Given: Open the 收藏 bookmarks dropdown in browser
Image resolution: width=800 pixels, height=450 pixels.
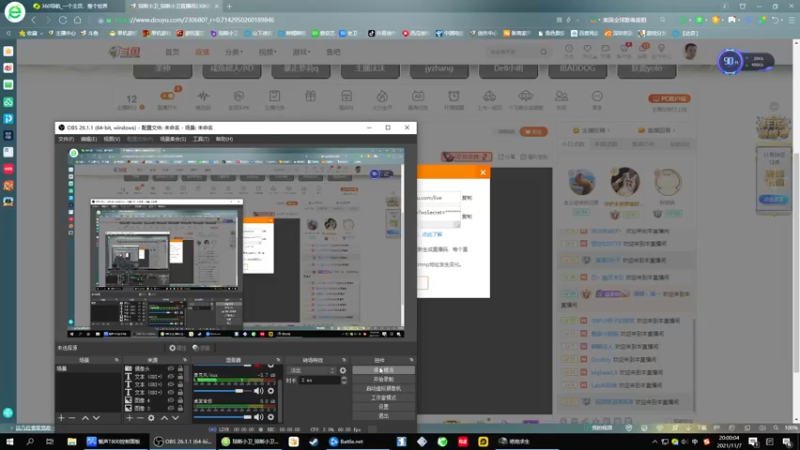Looking at the screenshot, I should (x=31, y=33).
